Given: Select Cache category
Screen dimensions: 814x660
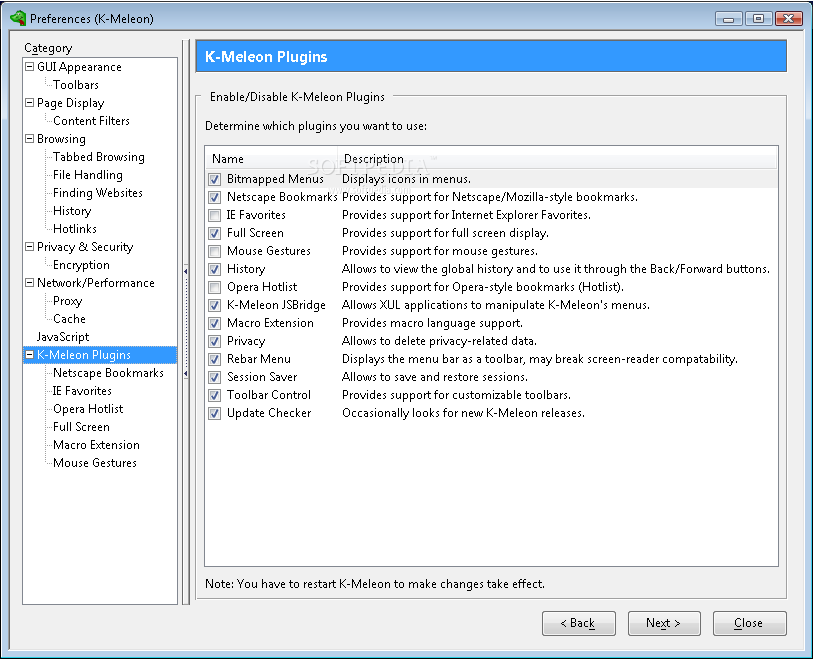Looking at the screenshot, I should pyautogui.click(x=69, y=319).
